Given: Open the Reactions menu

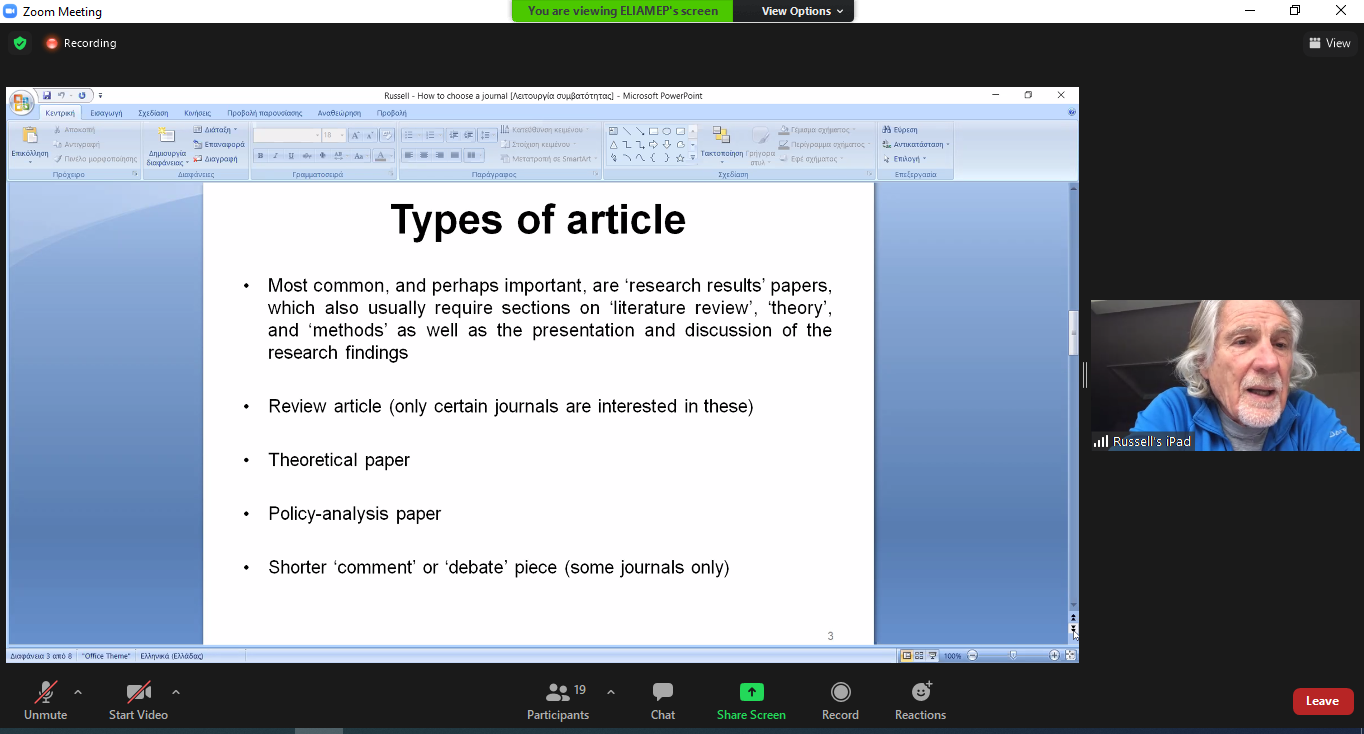Looking at the screenshot, I should (920, 700).
